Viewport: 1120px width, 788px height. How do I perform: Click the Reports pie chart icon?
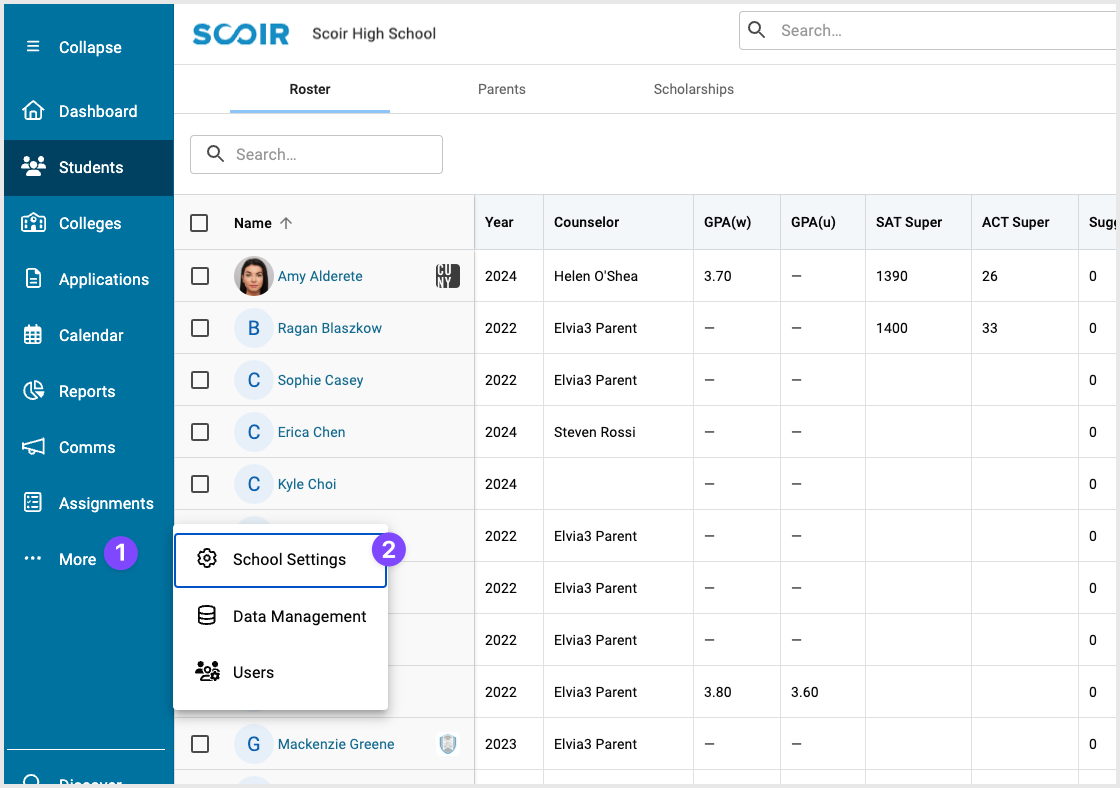[33, 390]
